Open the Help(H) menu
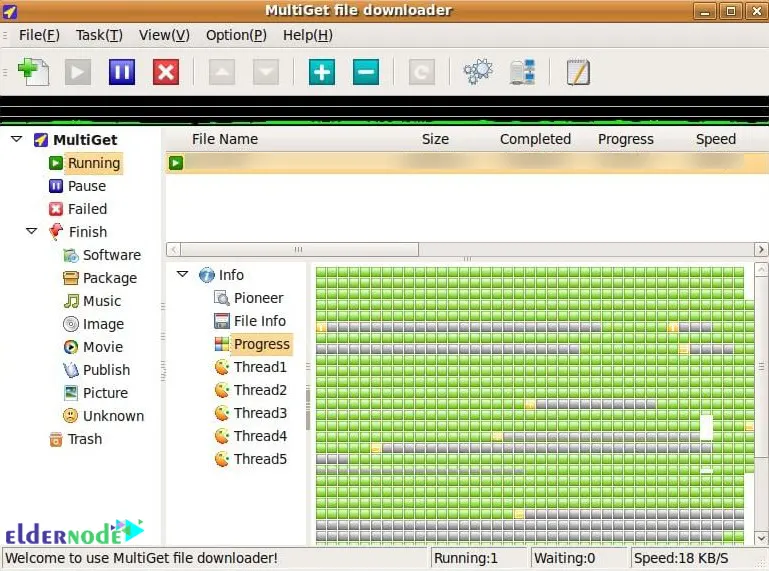This screenshot has width=769, height=571. 308,35
